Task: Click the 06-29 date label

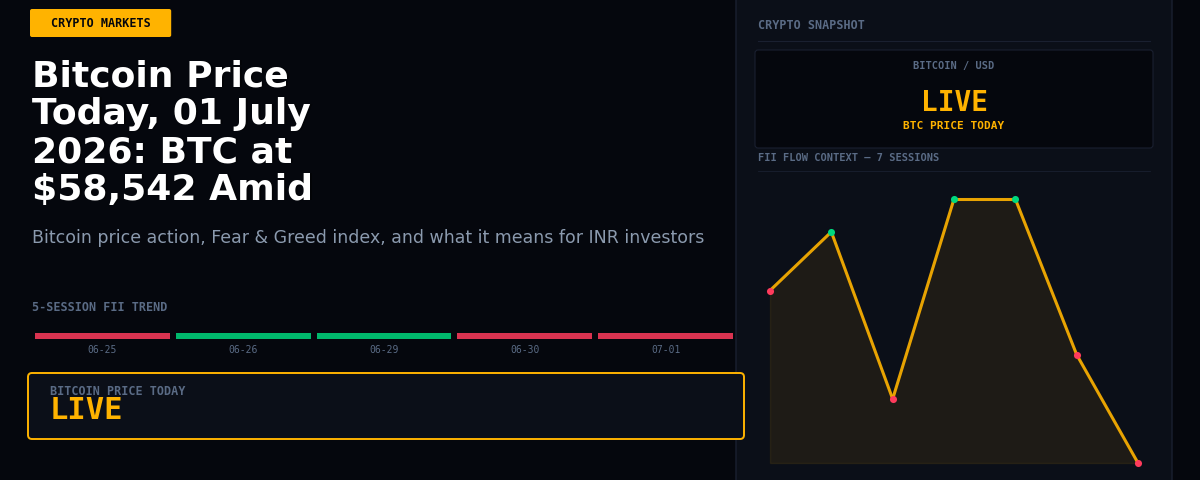Action: click(384, 350)
